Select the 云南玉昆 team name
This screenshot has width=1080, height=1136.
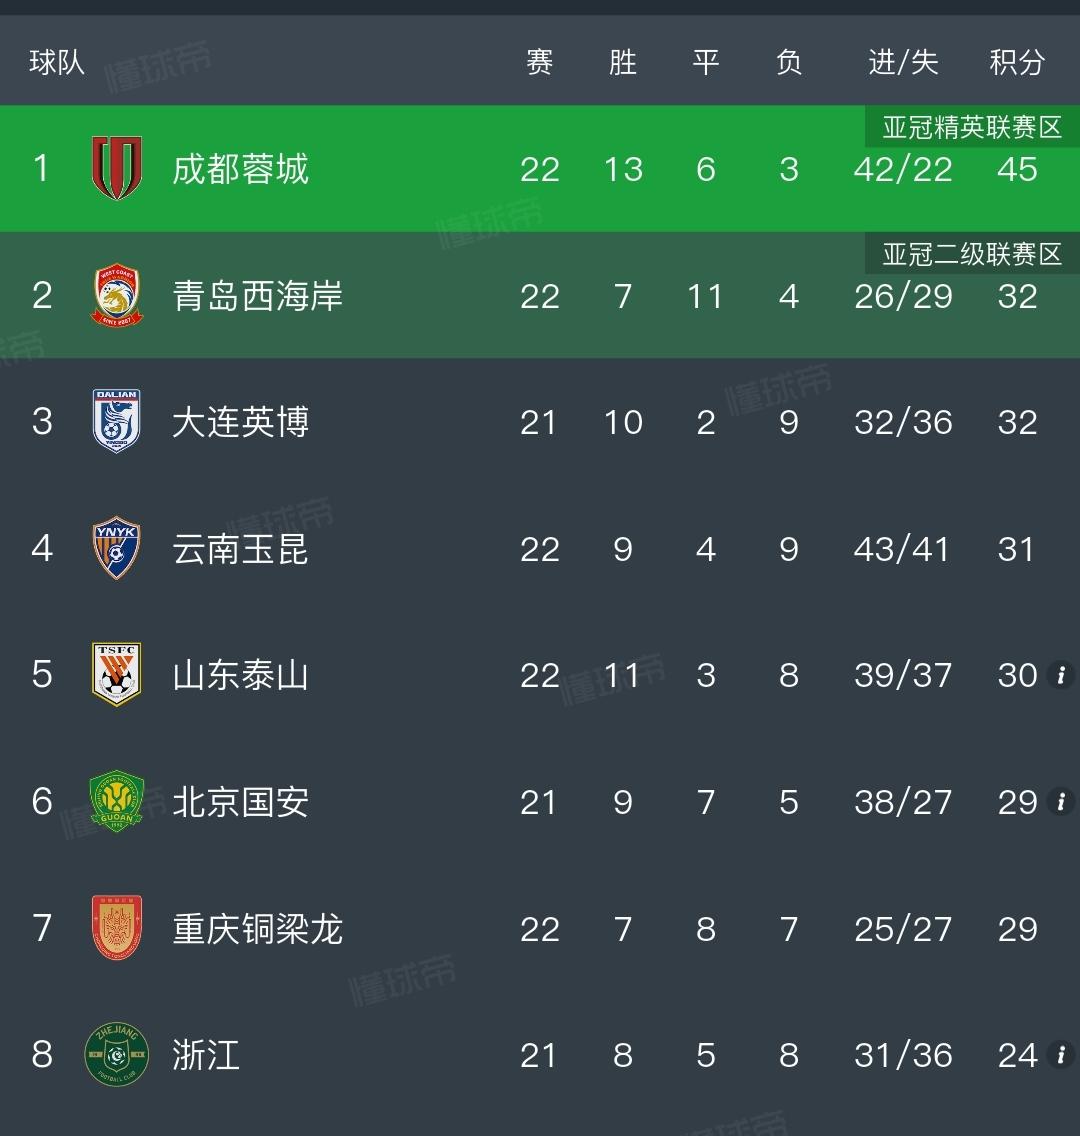coord(240,548)
